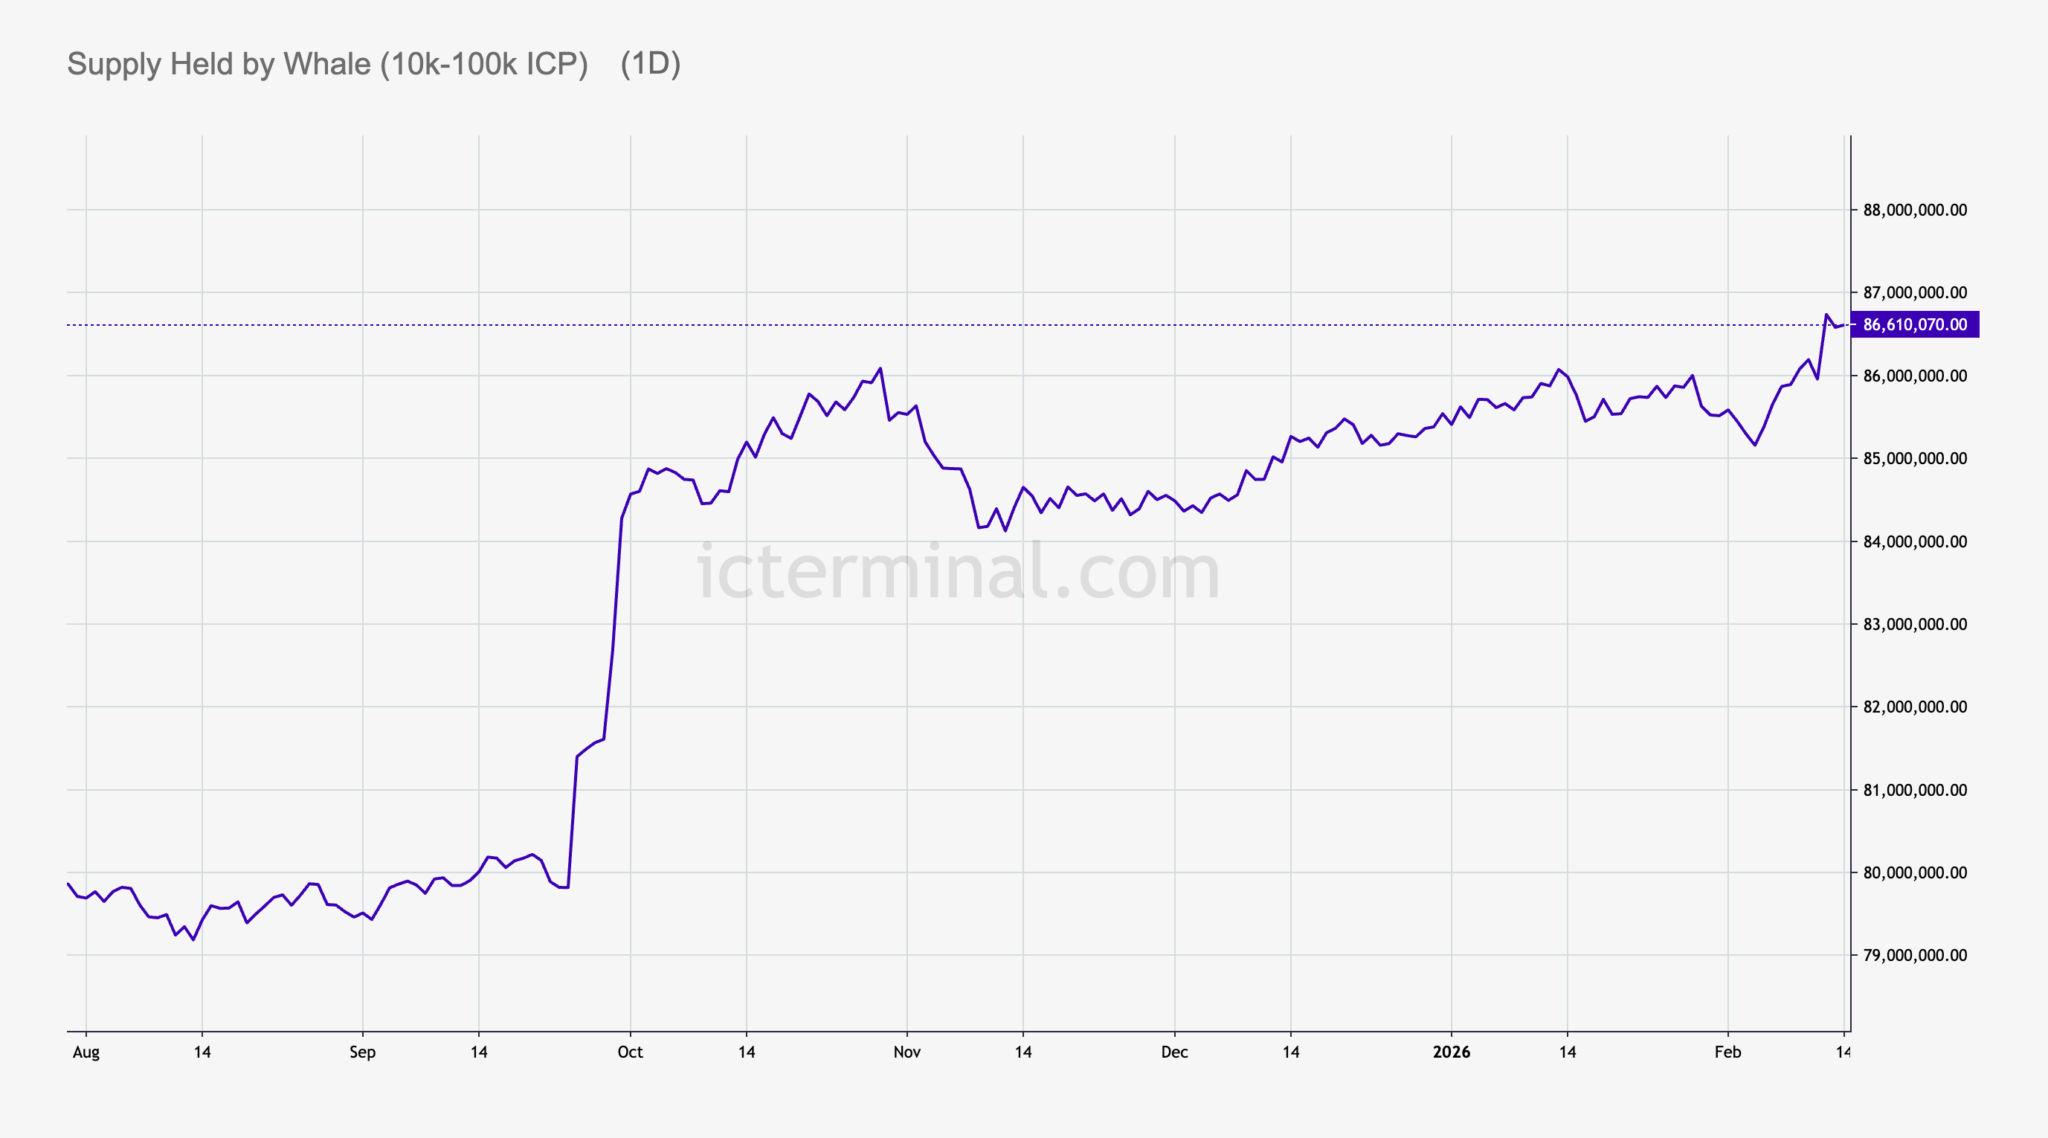This screenshot has width=2048, height=1138.
Task: Click the 86,610,070.00 current value tag
Action: 1914,325
